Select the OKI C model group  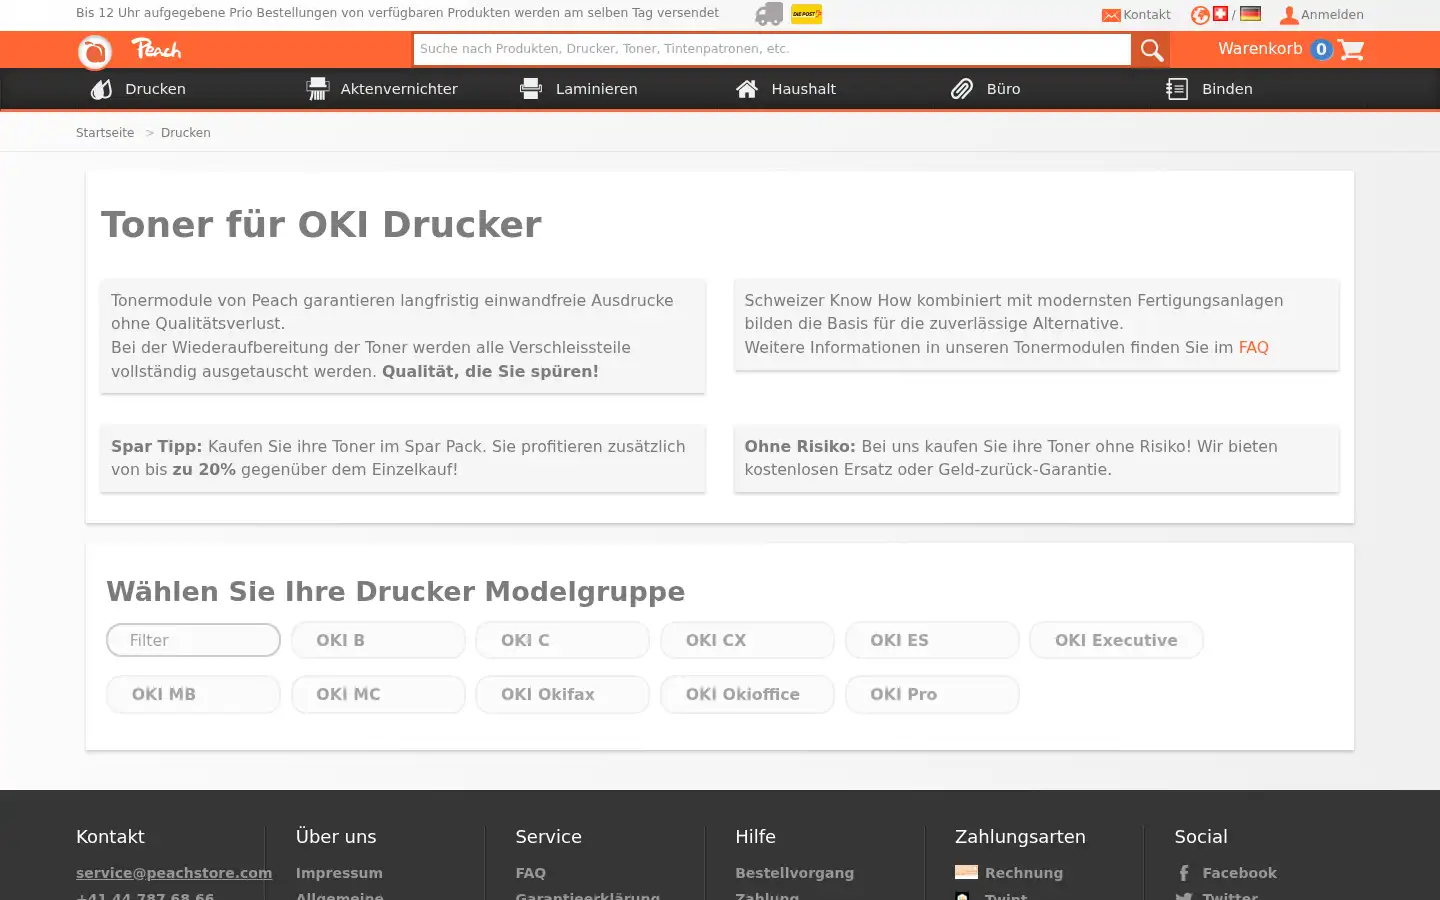562,640
